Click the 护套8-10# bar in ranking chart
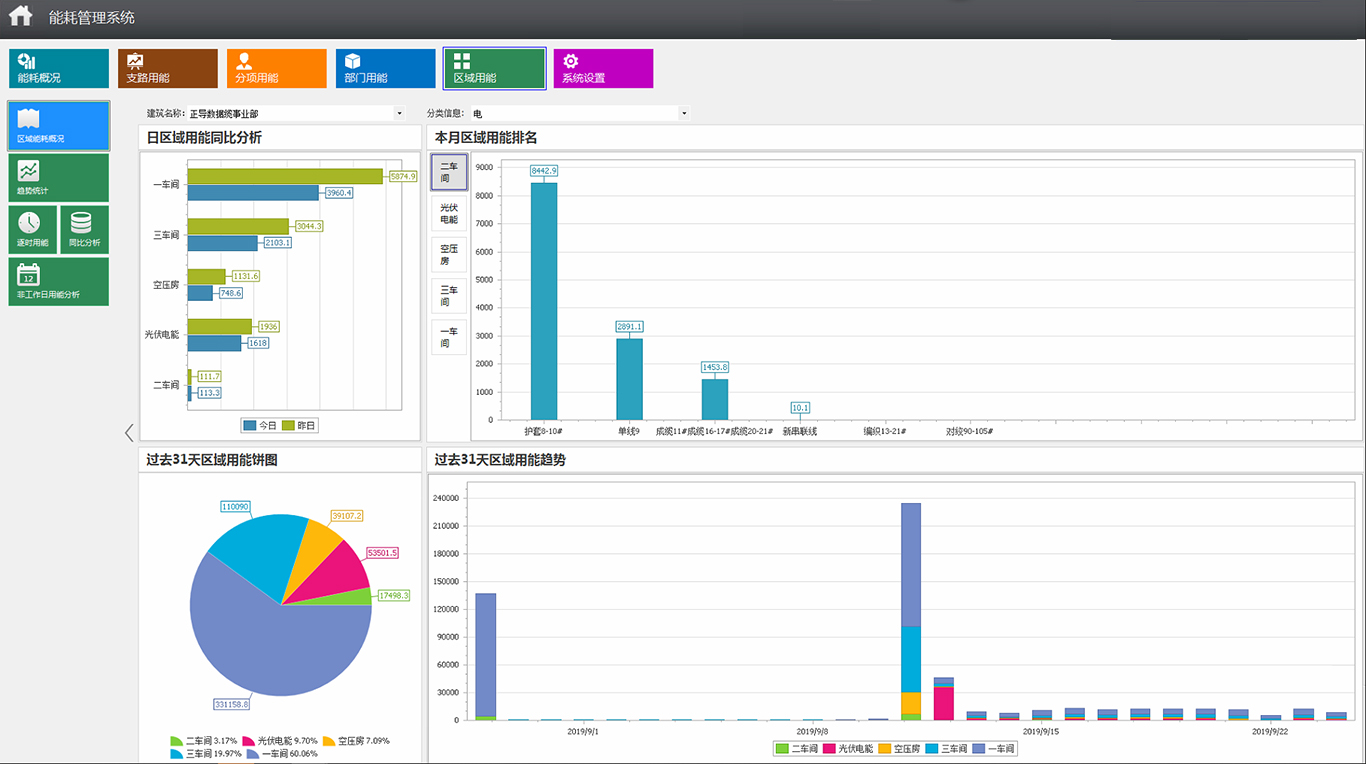The height and width of the screenshot is (764, 1366). pyautogui.click(x=544, y=301)
